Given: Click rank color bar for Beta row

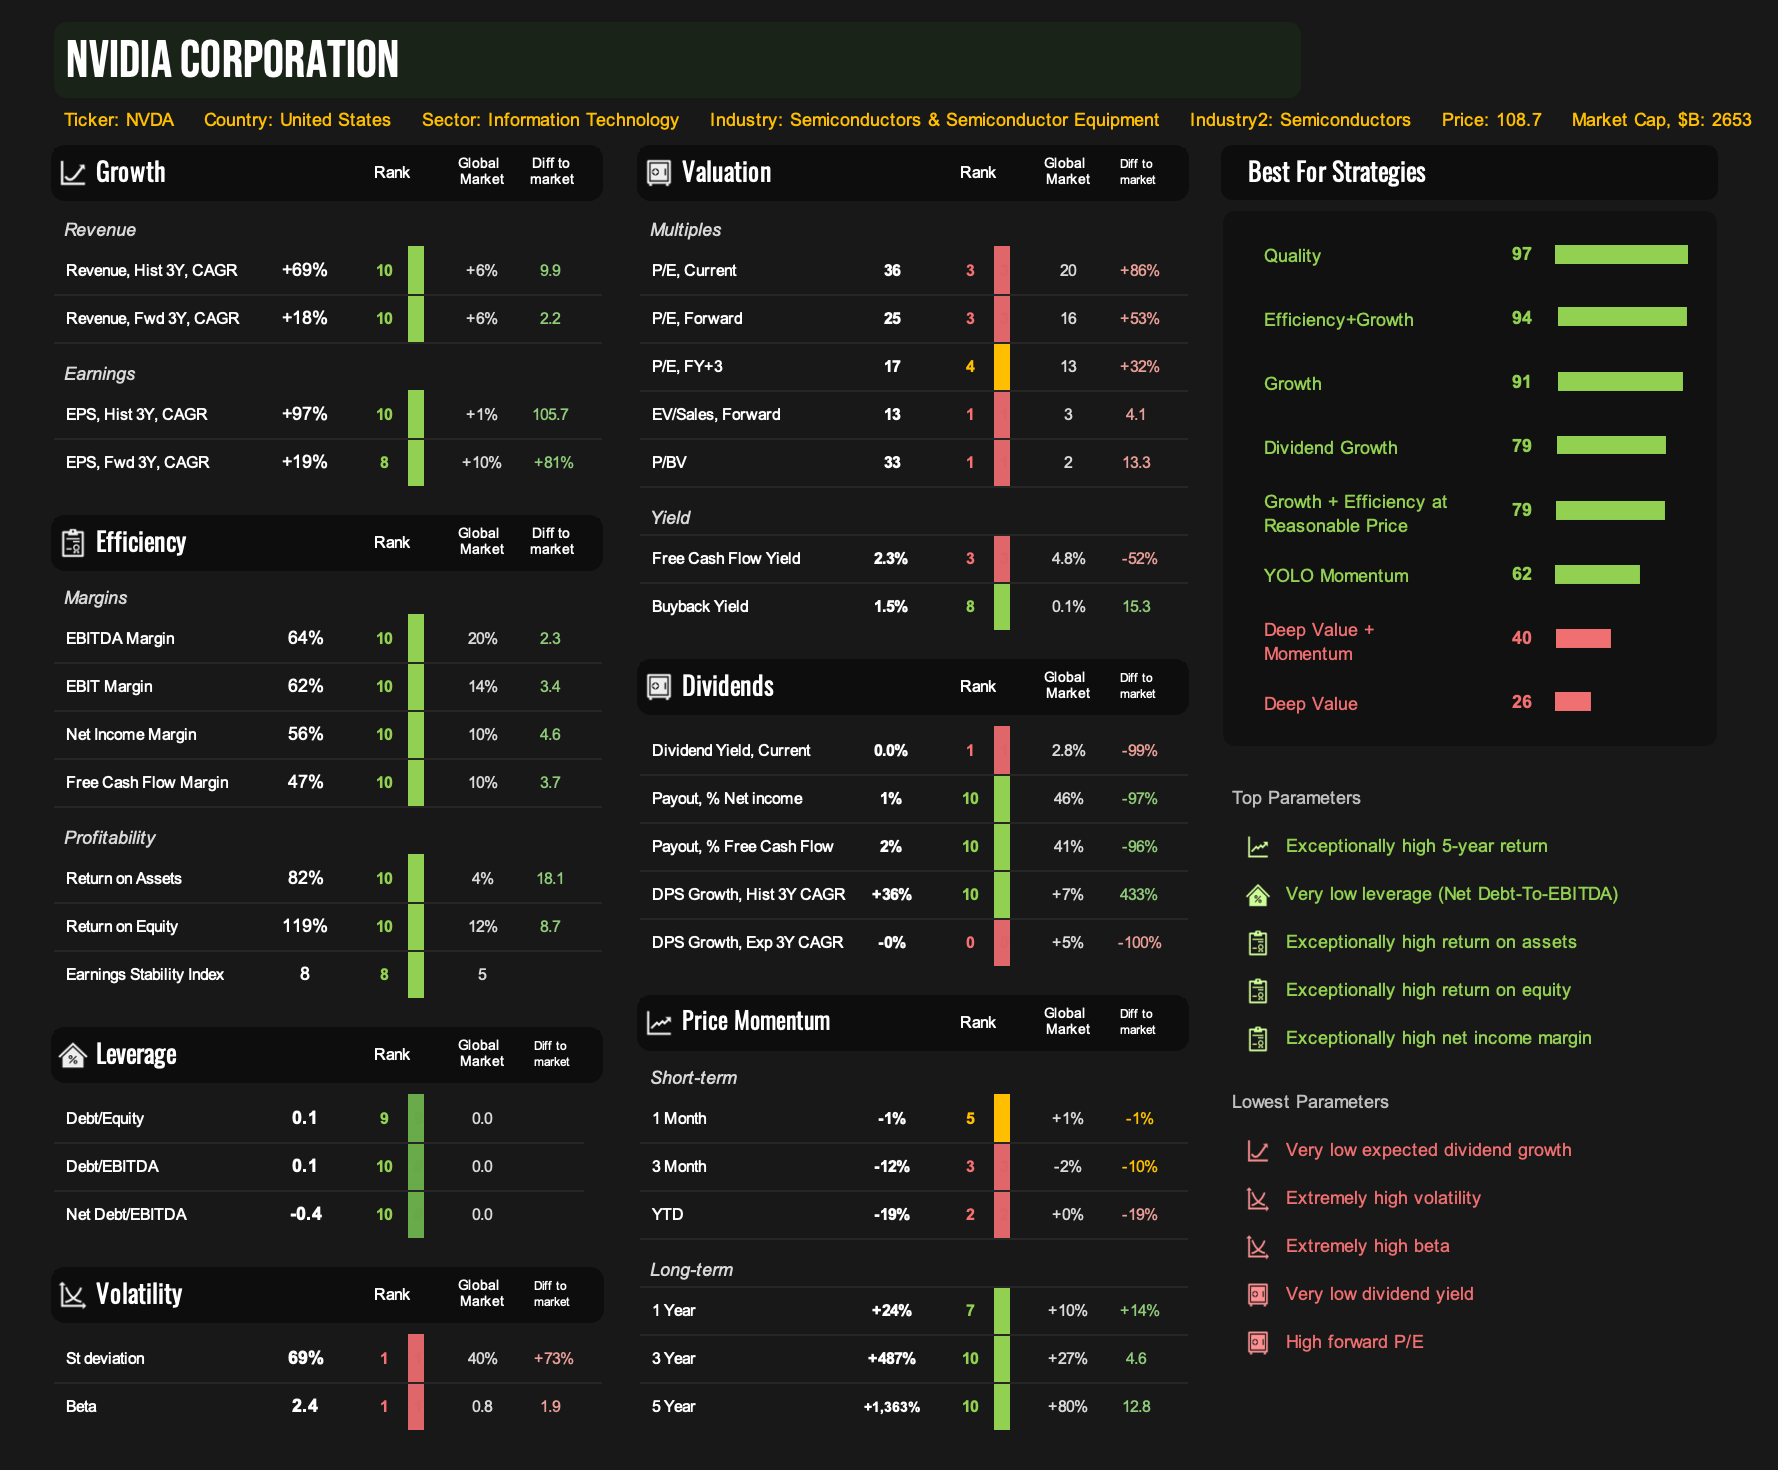Looking at the screenshot, I should pyautogui.click(x=416, y=1407).
